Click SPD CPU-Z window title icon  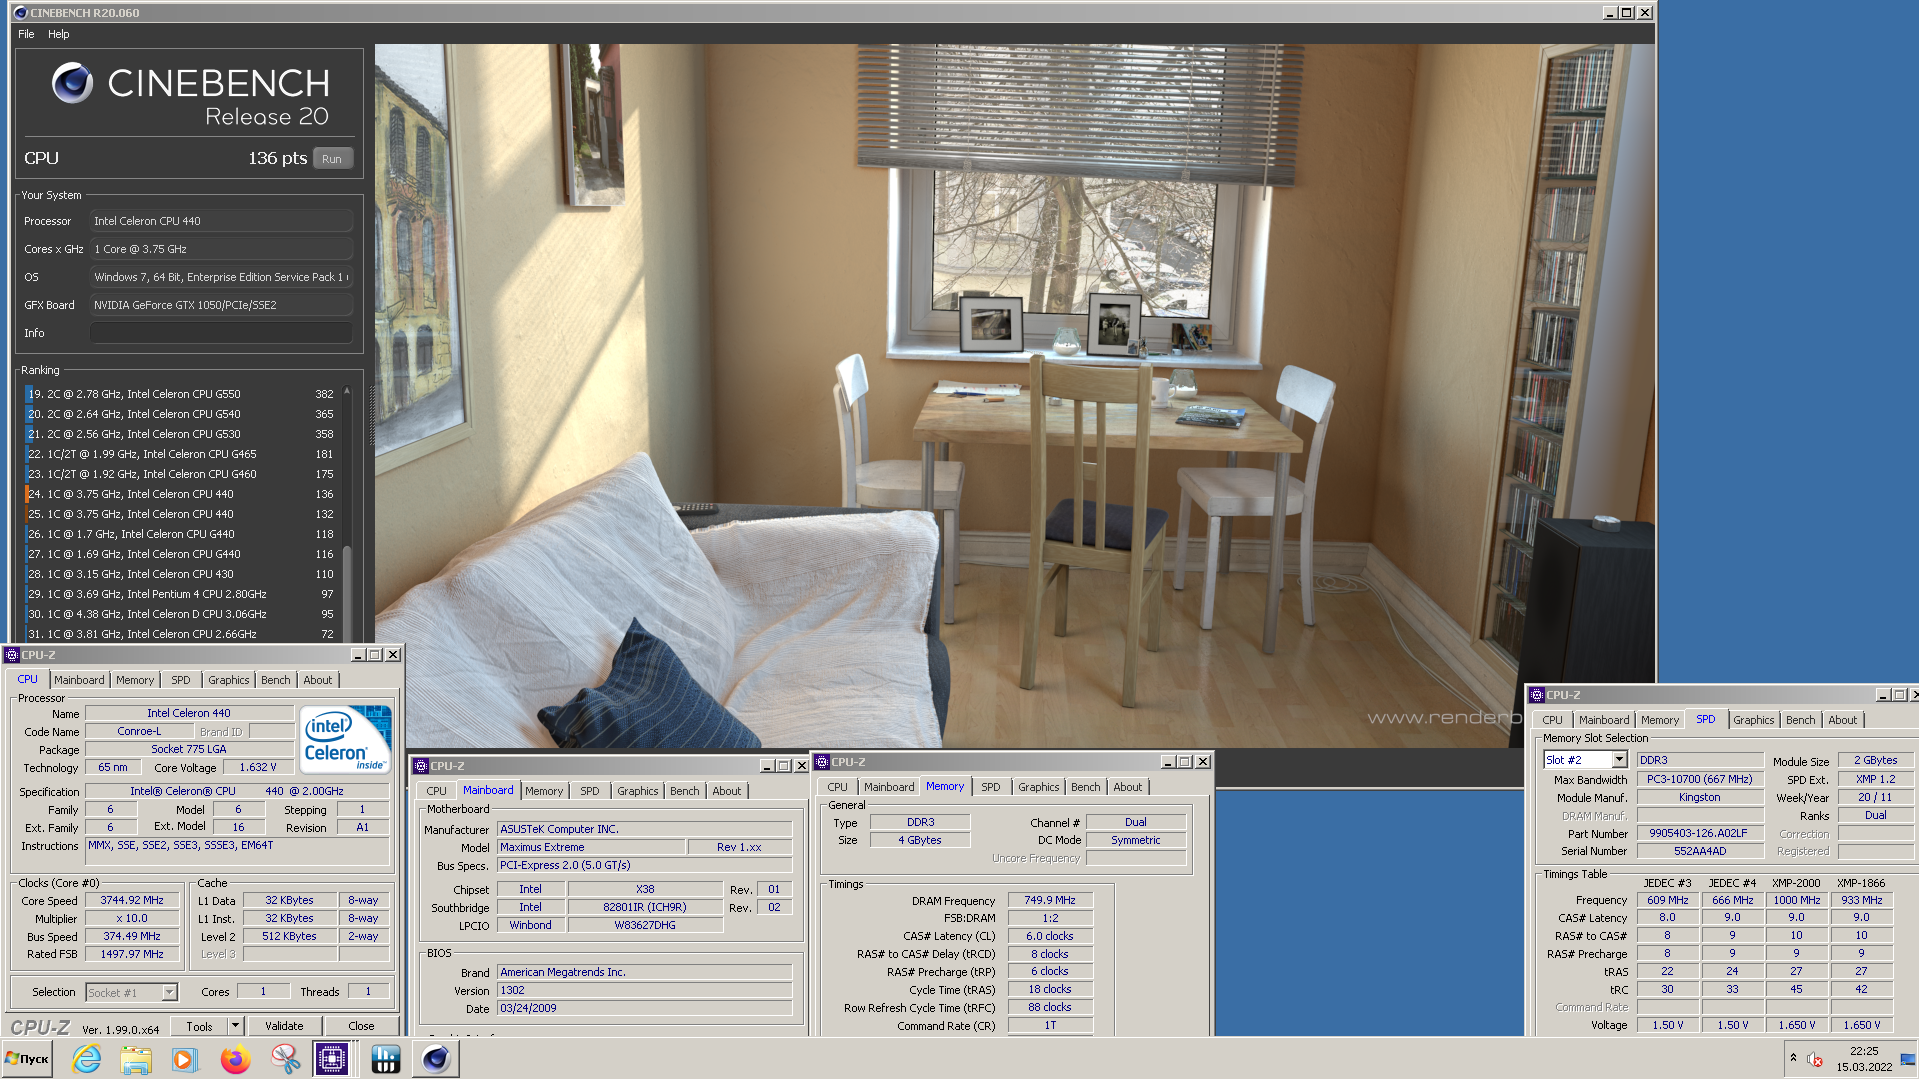(1537, 695)
